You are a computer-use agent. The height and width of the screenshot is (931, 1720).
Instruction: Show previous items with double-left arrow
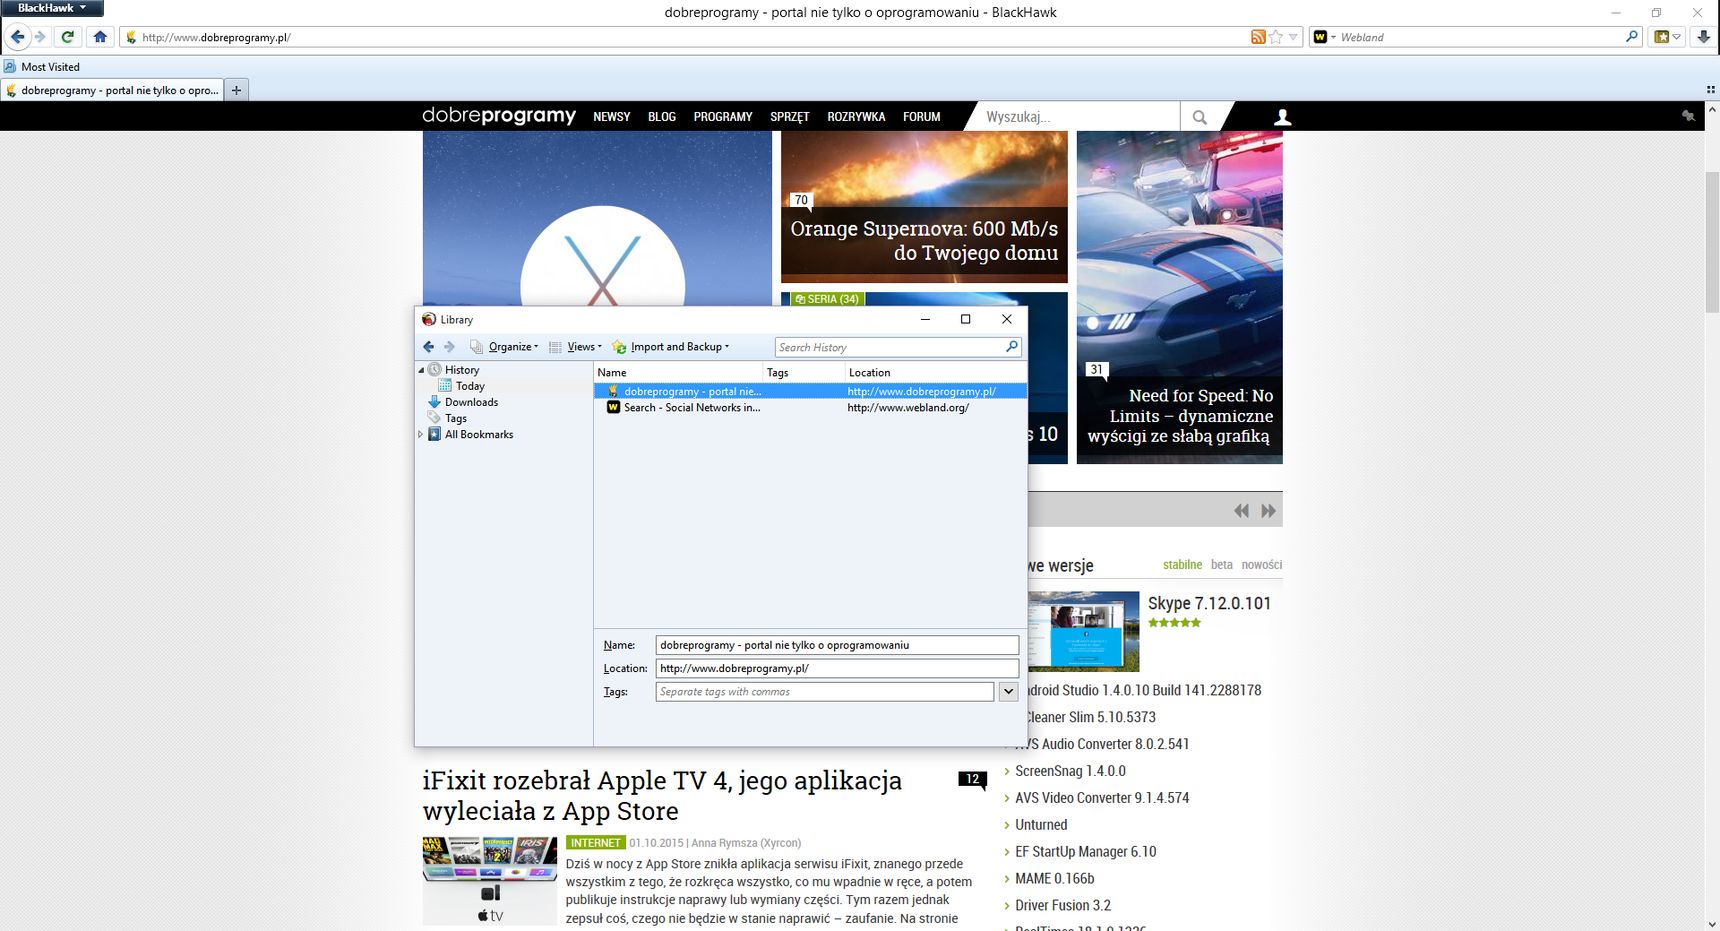pos(1241,511)
